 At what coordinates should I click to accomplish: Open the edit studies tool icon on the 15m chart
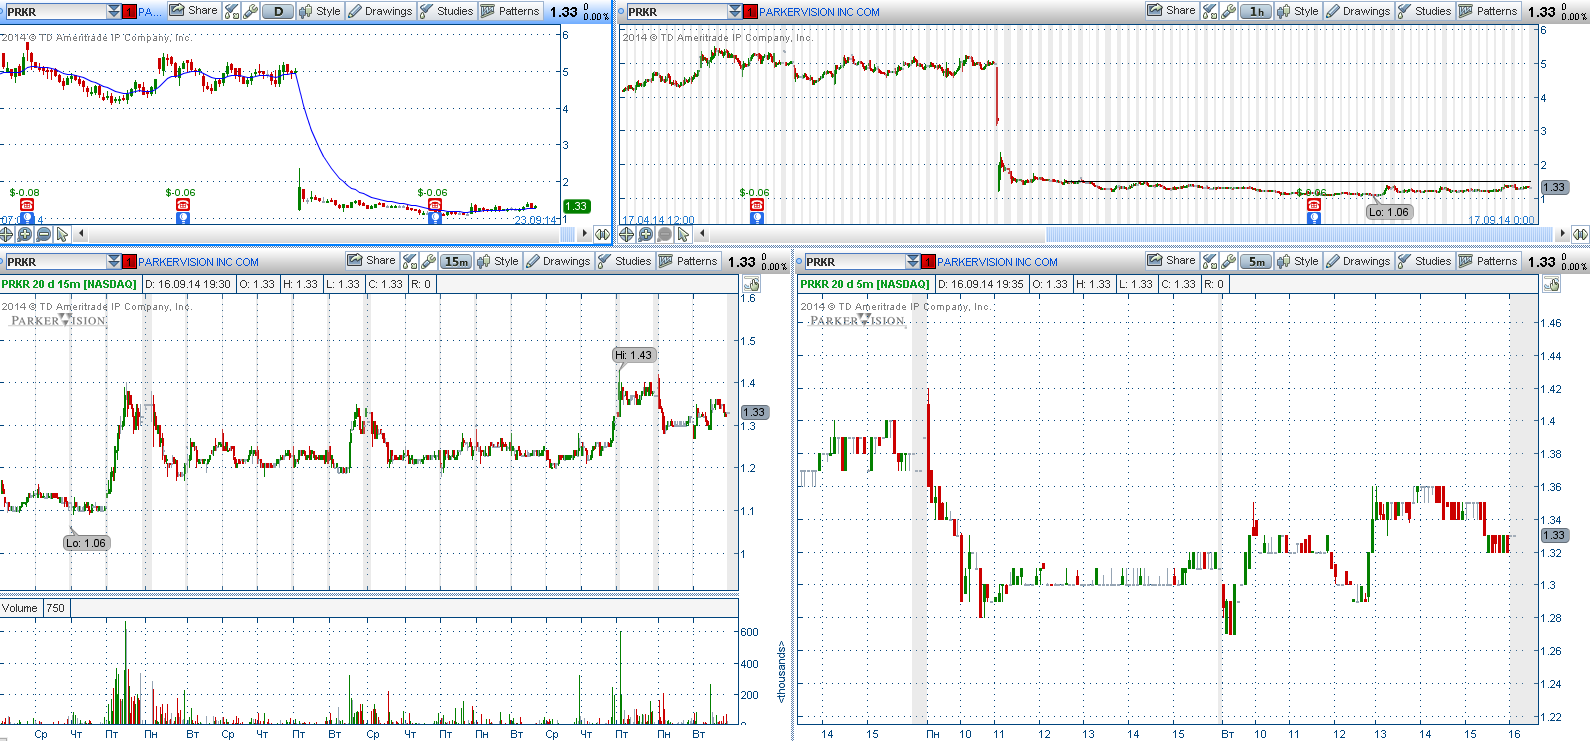409,261
